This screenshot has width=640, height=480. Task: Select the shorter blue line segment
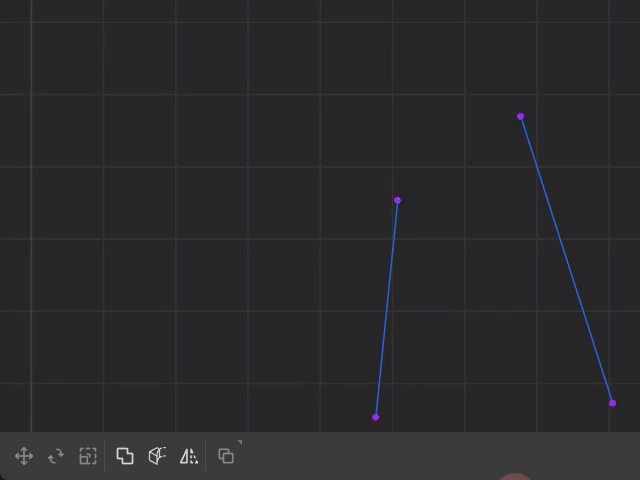387,309
